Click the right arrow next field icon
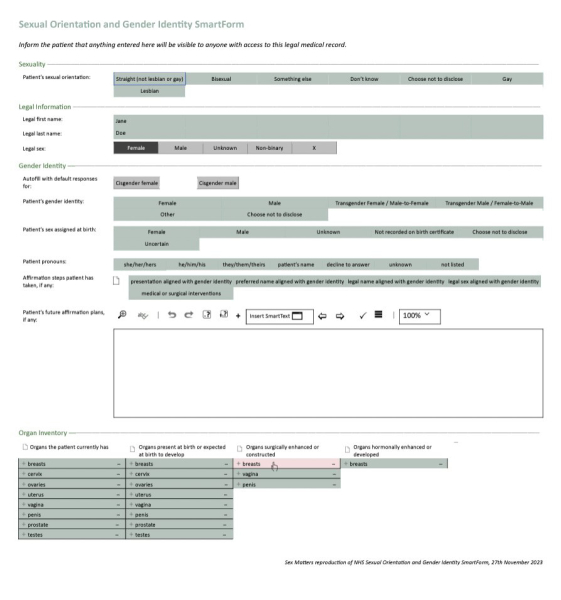Screen dimensions: 561x600 pos(340,316)
